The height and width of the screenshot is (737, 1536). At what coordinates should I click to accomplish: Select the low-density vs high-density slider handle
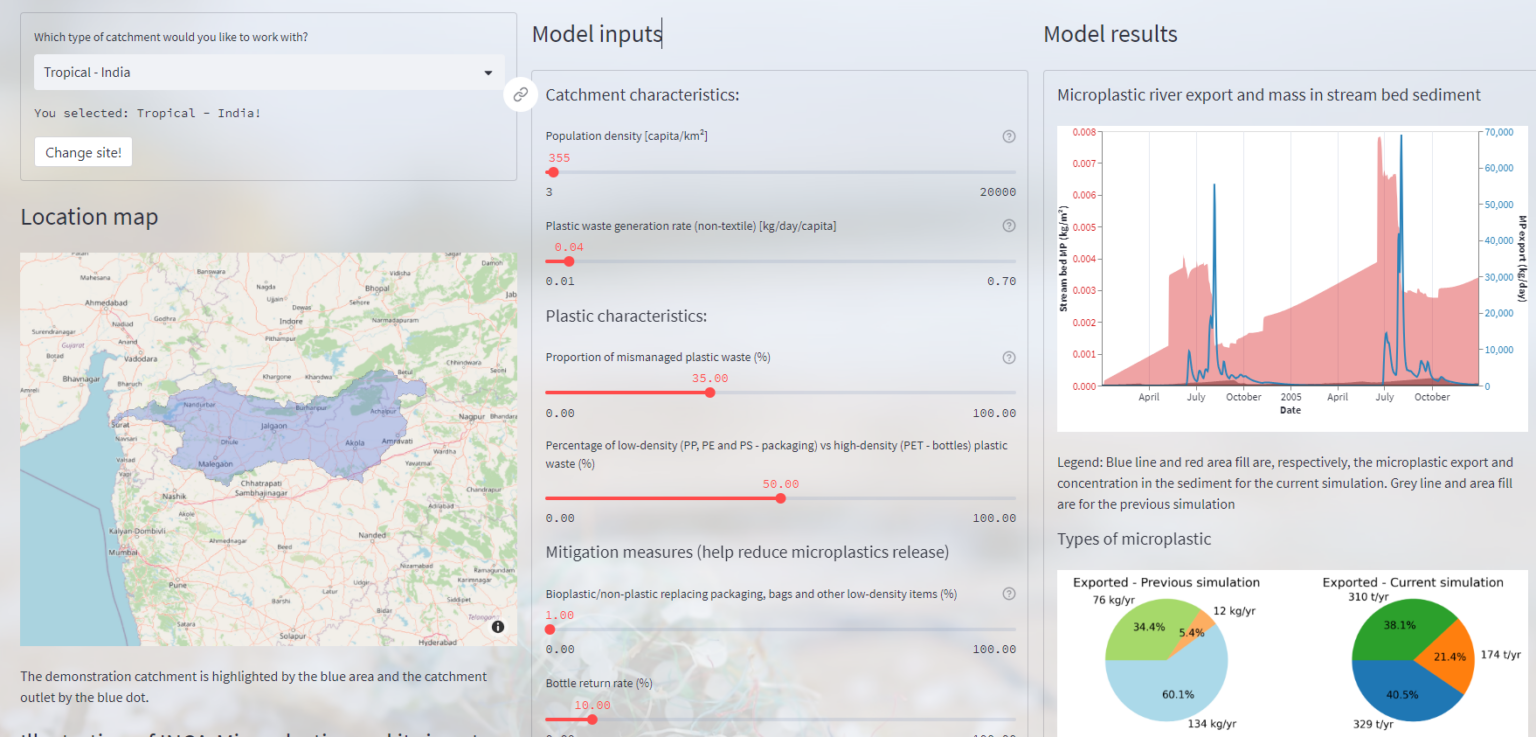click(780, 498)
